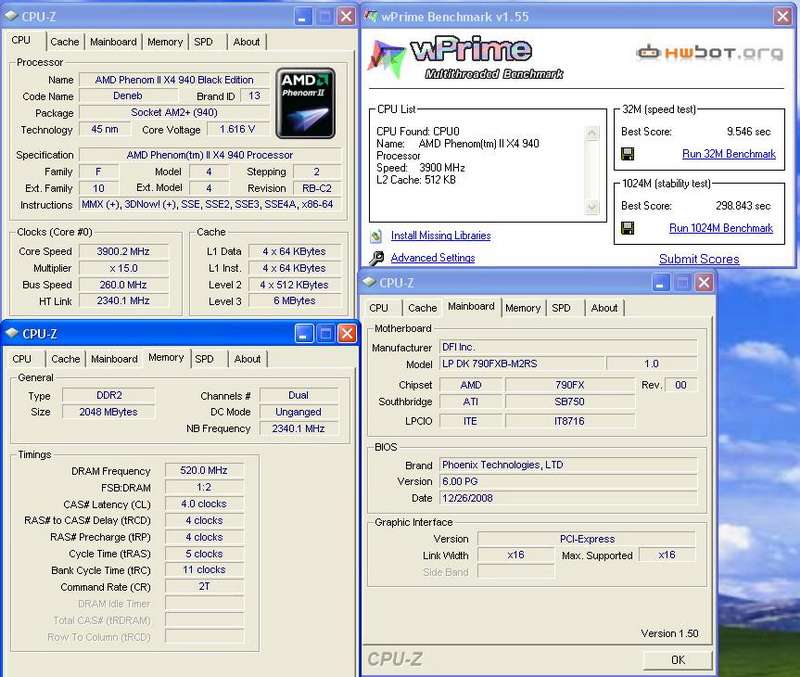Click the 1024M Best Score 298.843 sec
The height and width of the screenshot is (677, 800).
(743, 206)
